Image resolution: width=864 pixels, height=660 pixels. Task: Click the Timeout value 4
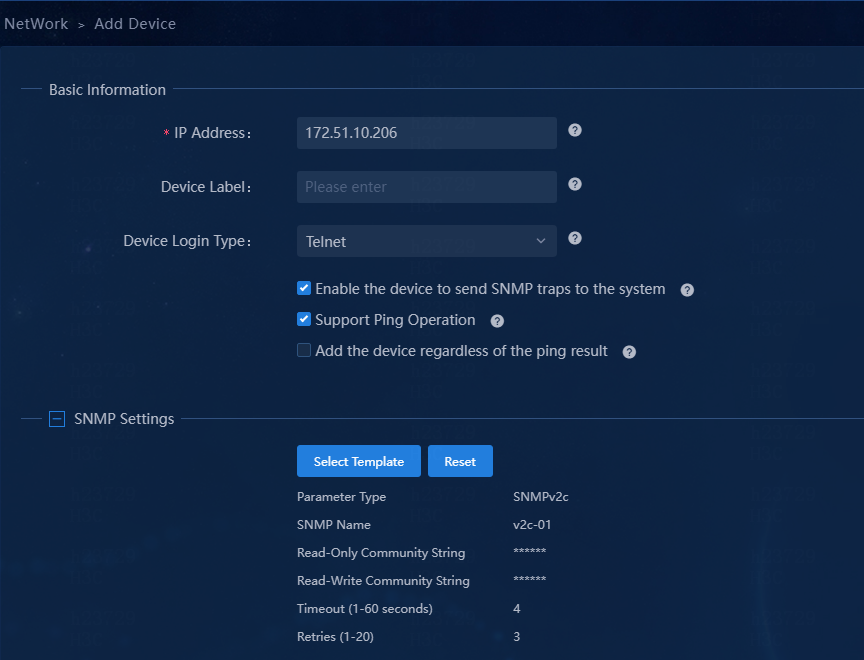[516, 609]
